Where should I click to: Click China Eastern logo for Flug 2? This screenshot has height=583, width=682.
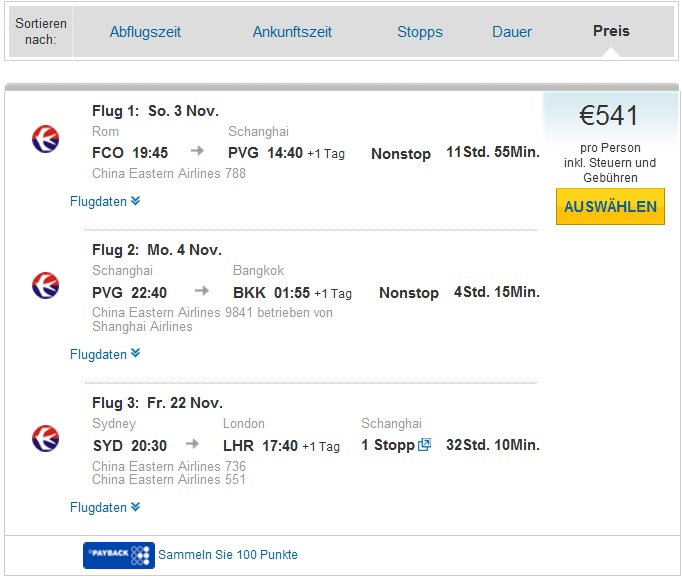click(x=46, y=286)
